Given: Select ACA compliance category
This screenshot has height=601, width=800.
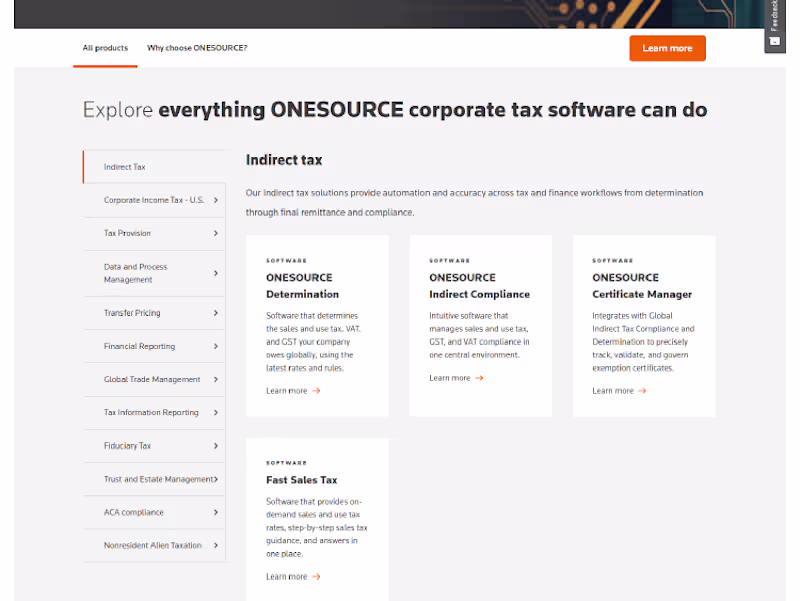Looking at the screenshot, I should point(154,512).
